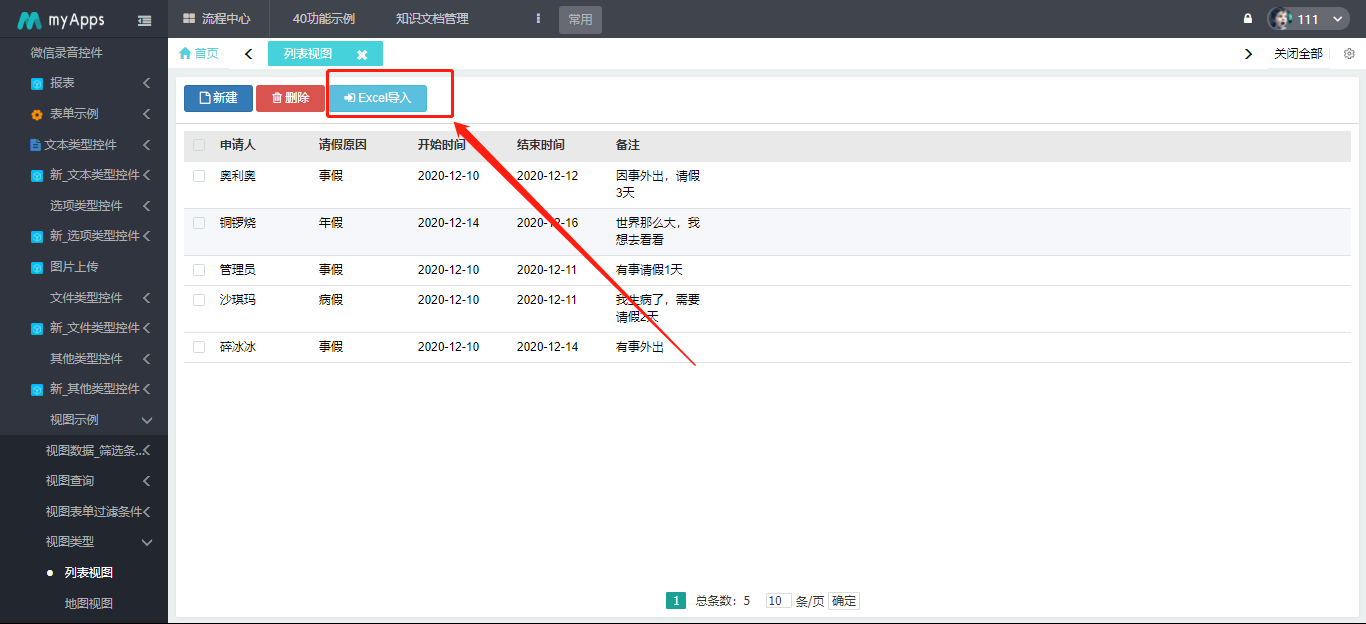Click the 报表 sidebar cube icon
The height and width of the screenshot is (624, 1366).
point(37,84)
